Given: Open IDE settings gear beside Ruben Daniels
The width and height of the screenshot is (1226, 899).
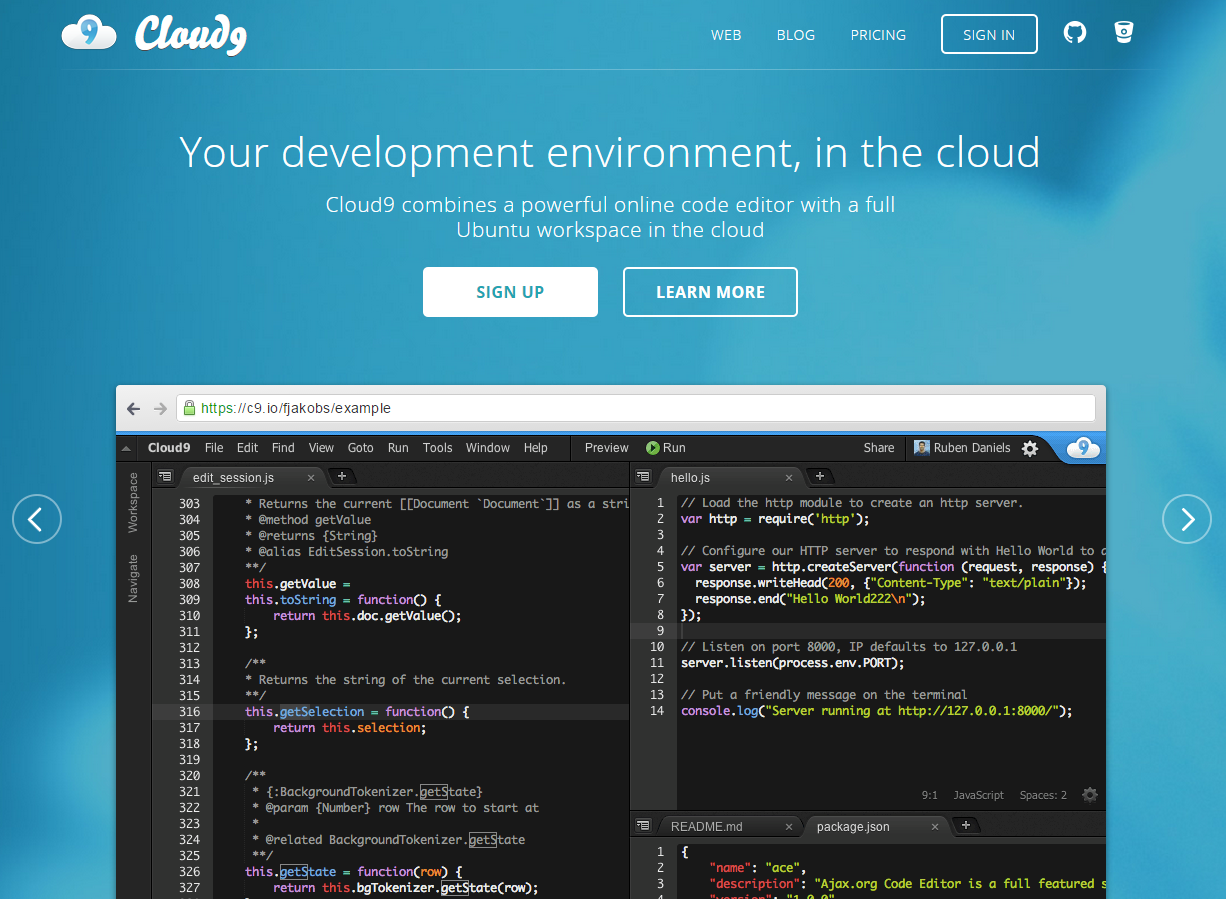Looking at the screenshot, I should pyautogui.click(x=1030, y=448).
